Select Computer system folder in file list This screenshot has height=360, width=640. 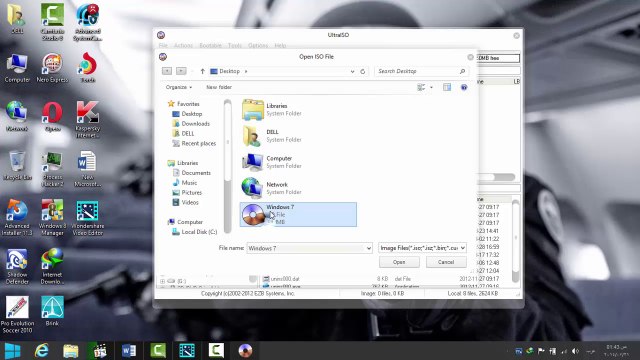point(272,162)
